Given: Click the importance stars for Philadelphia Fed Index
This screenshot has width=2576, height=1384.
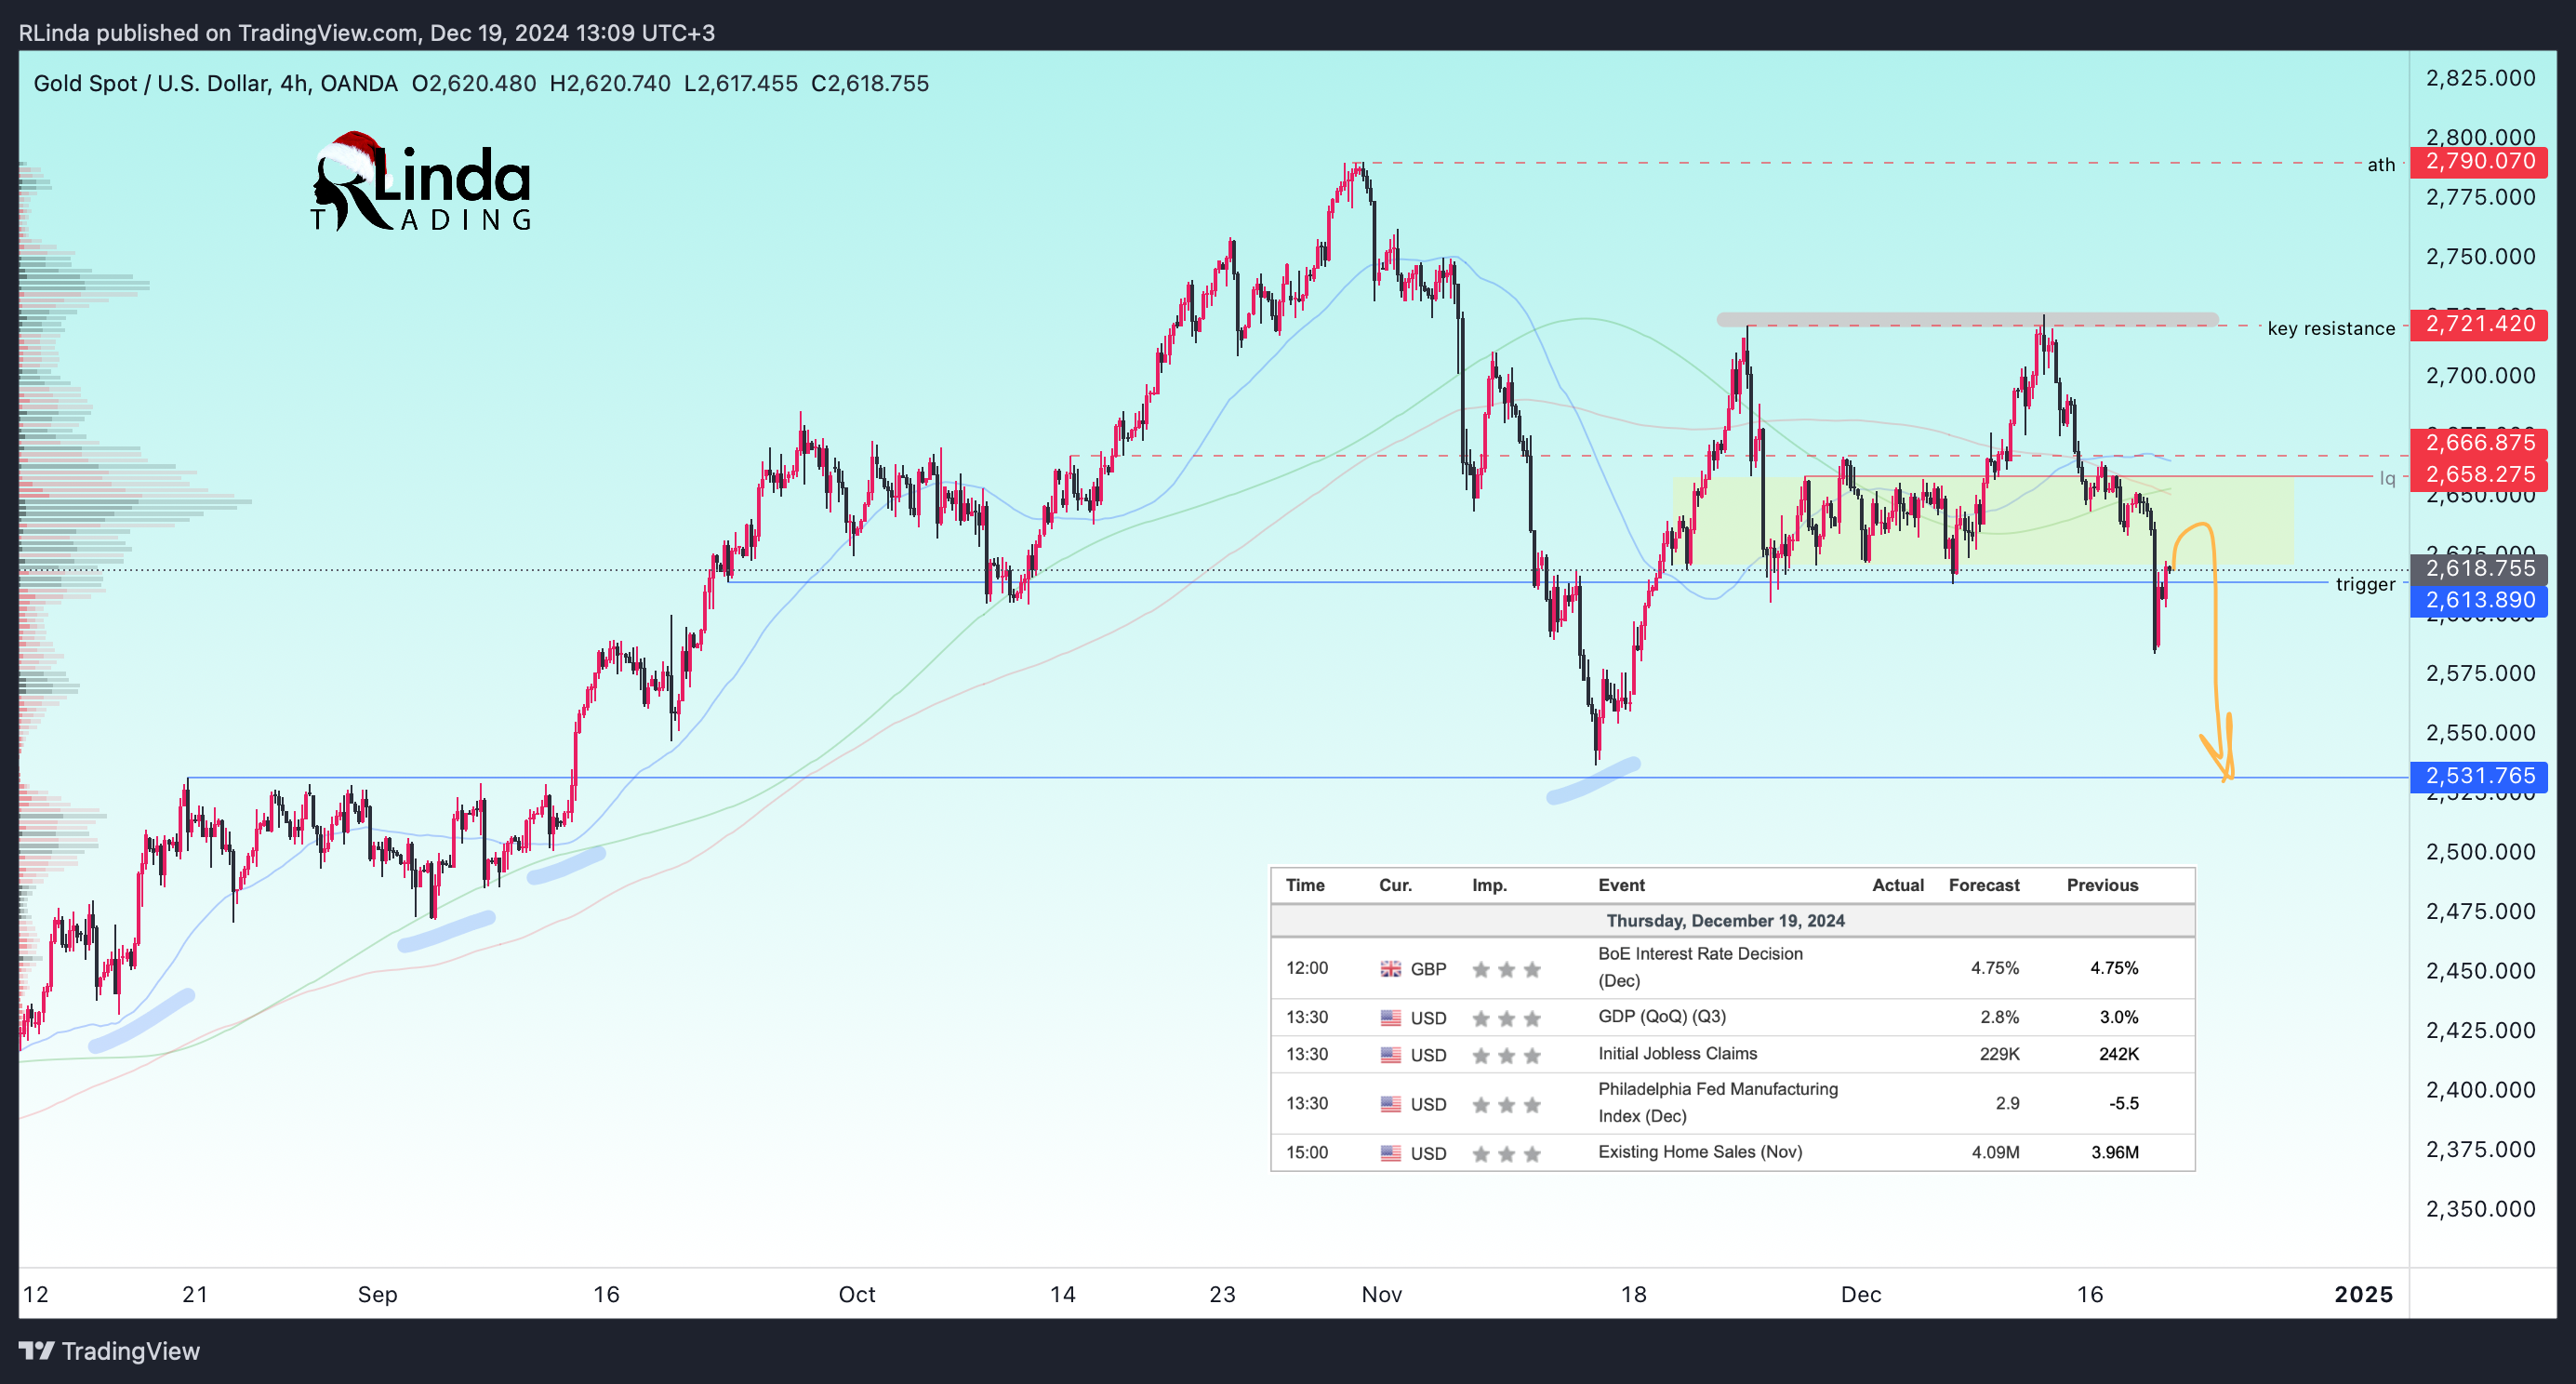Looking at the screenshot, I should (x=1506, y=1104).
